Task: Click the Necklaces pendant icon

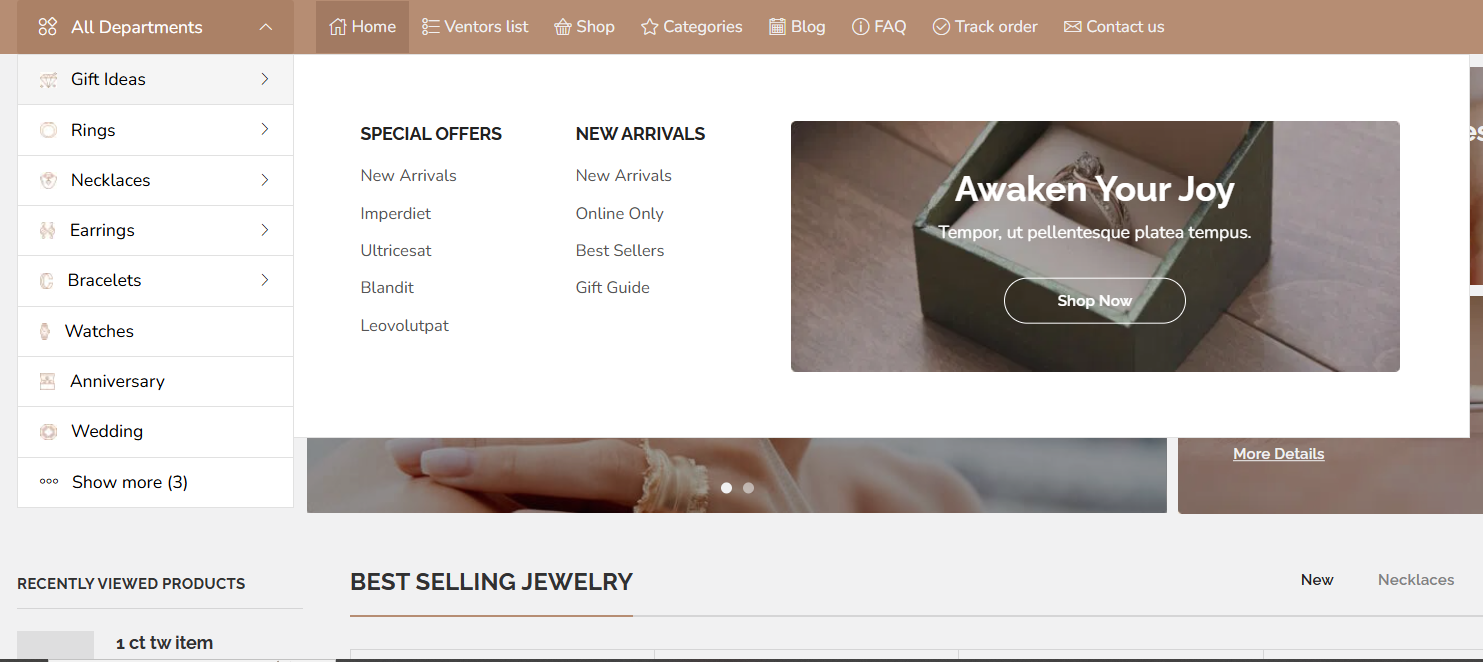Action: (x=48, y=180)
